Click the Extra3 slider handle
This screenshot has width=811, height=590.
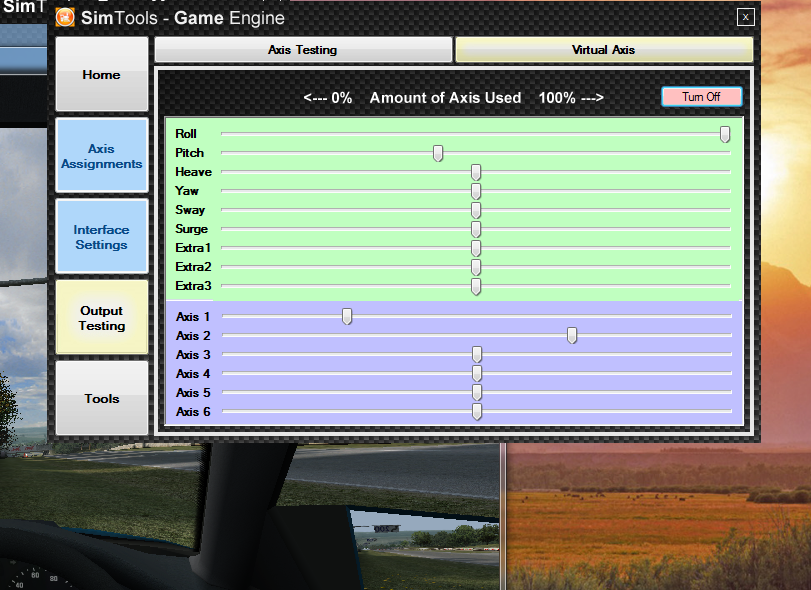476,286
